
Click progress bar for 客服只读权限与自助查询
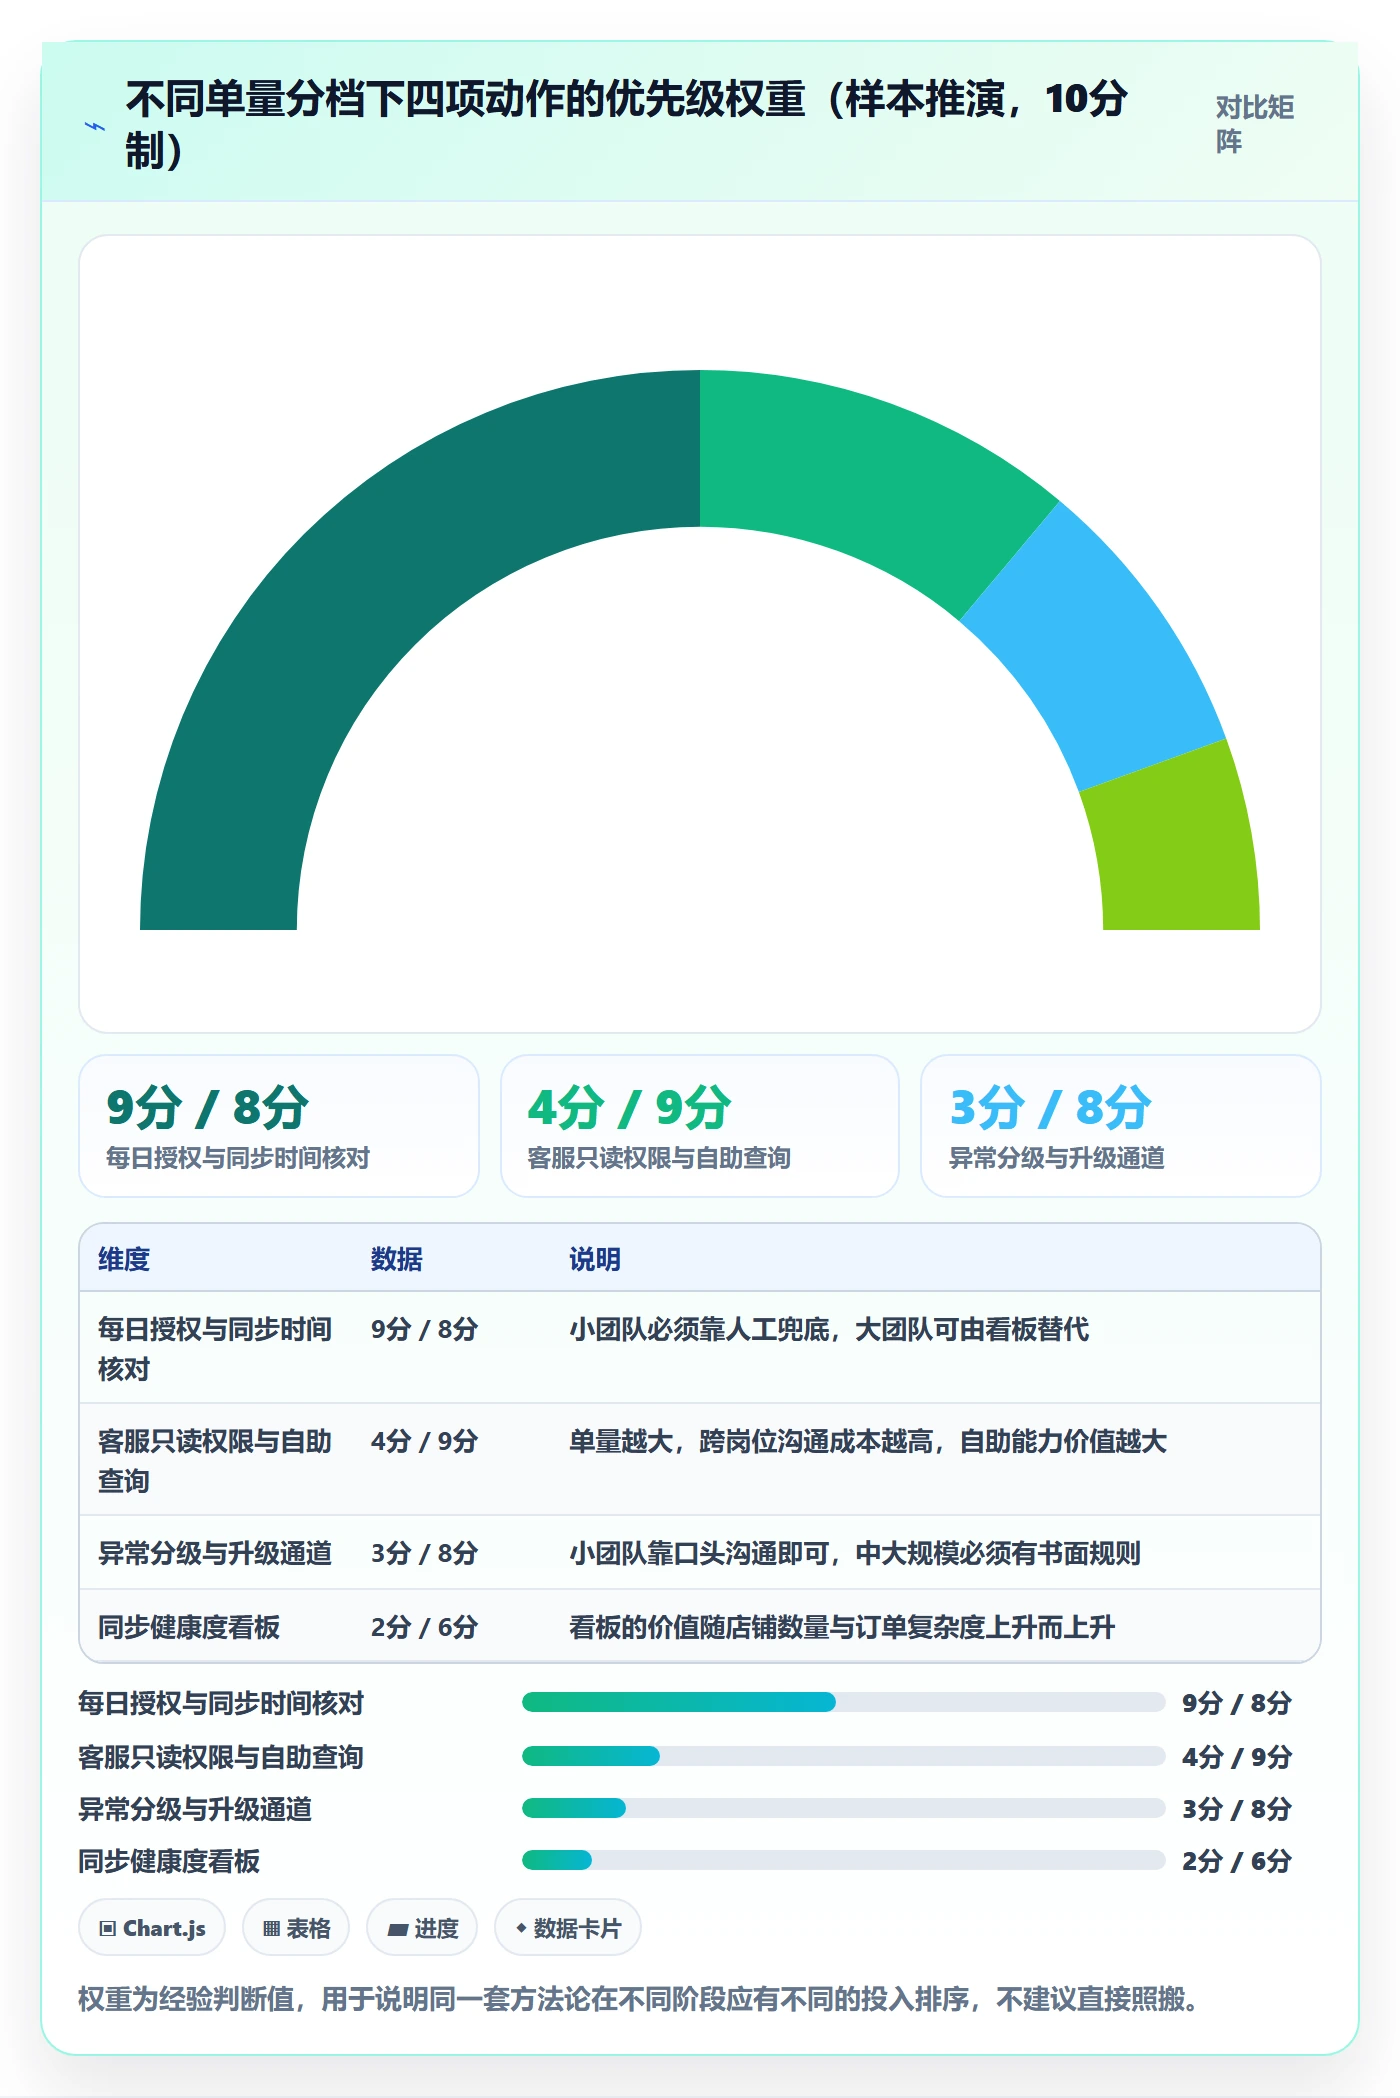(843, 1756)
